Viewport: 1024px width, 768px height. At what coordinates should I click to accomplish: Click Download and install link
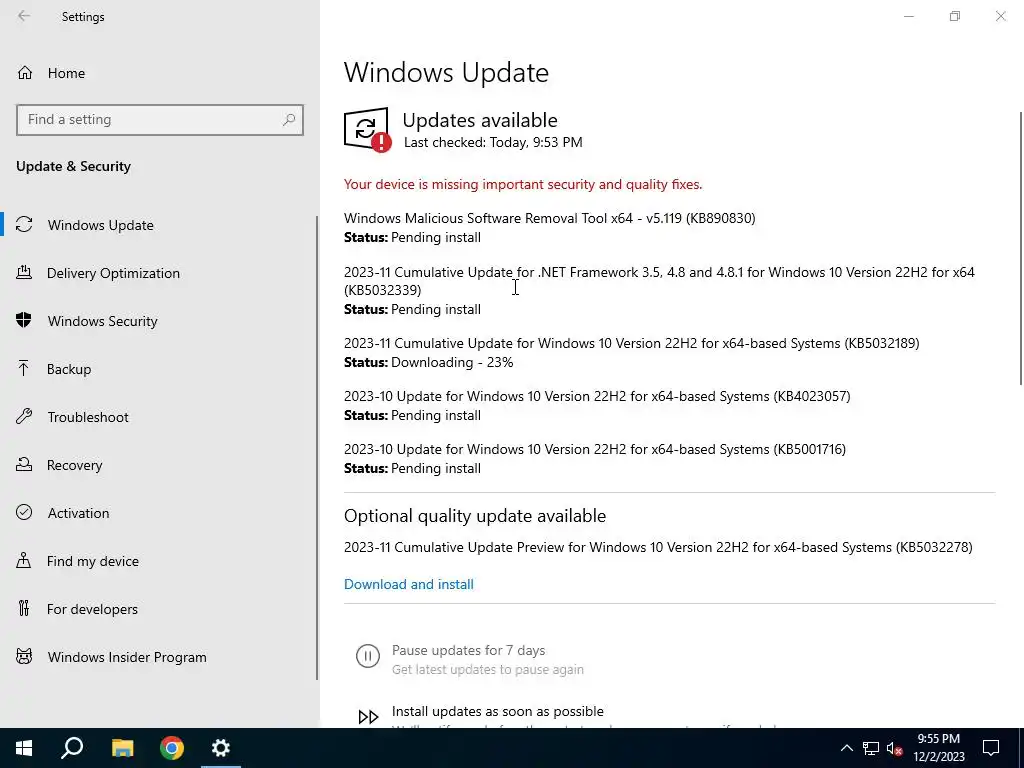(409, 584)
